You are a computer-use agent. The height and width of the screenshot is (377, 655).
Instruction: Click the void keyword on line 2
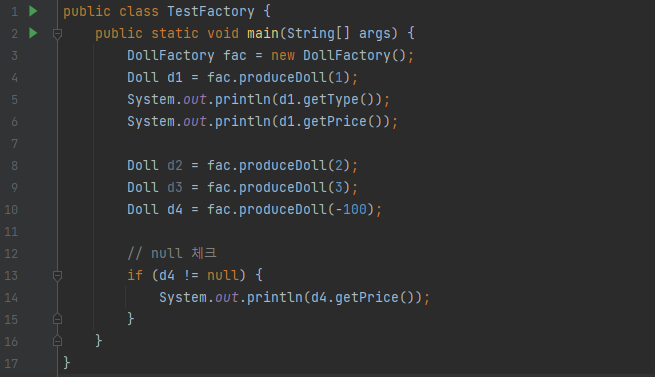click(223, 33)
